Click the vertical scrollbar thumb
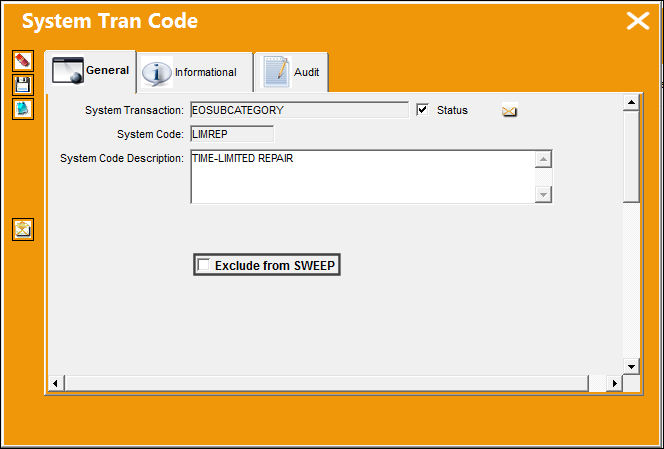The height and width of the screenshot is (449, 664). (631, 157)
